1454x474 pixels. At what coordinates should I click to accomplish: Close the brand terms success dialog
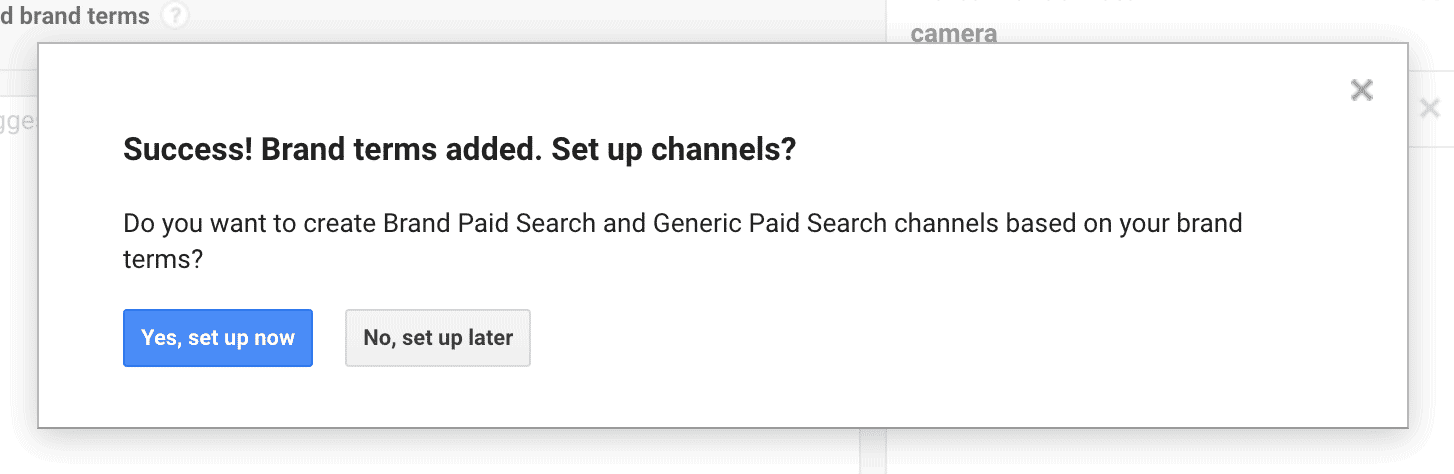[1361, 90]
